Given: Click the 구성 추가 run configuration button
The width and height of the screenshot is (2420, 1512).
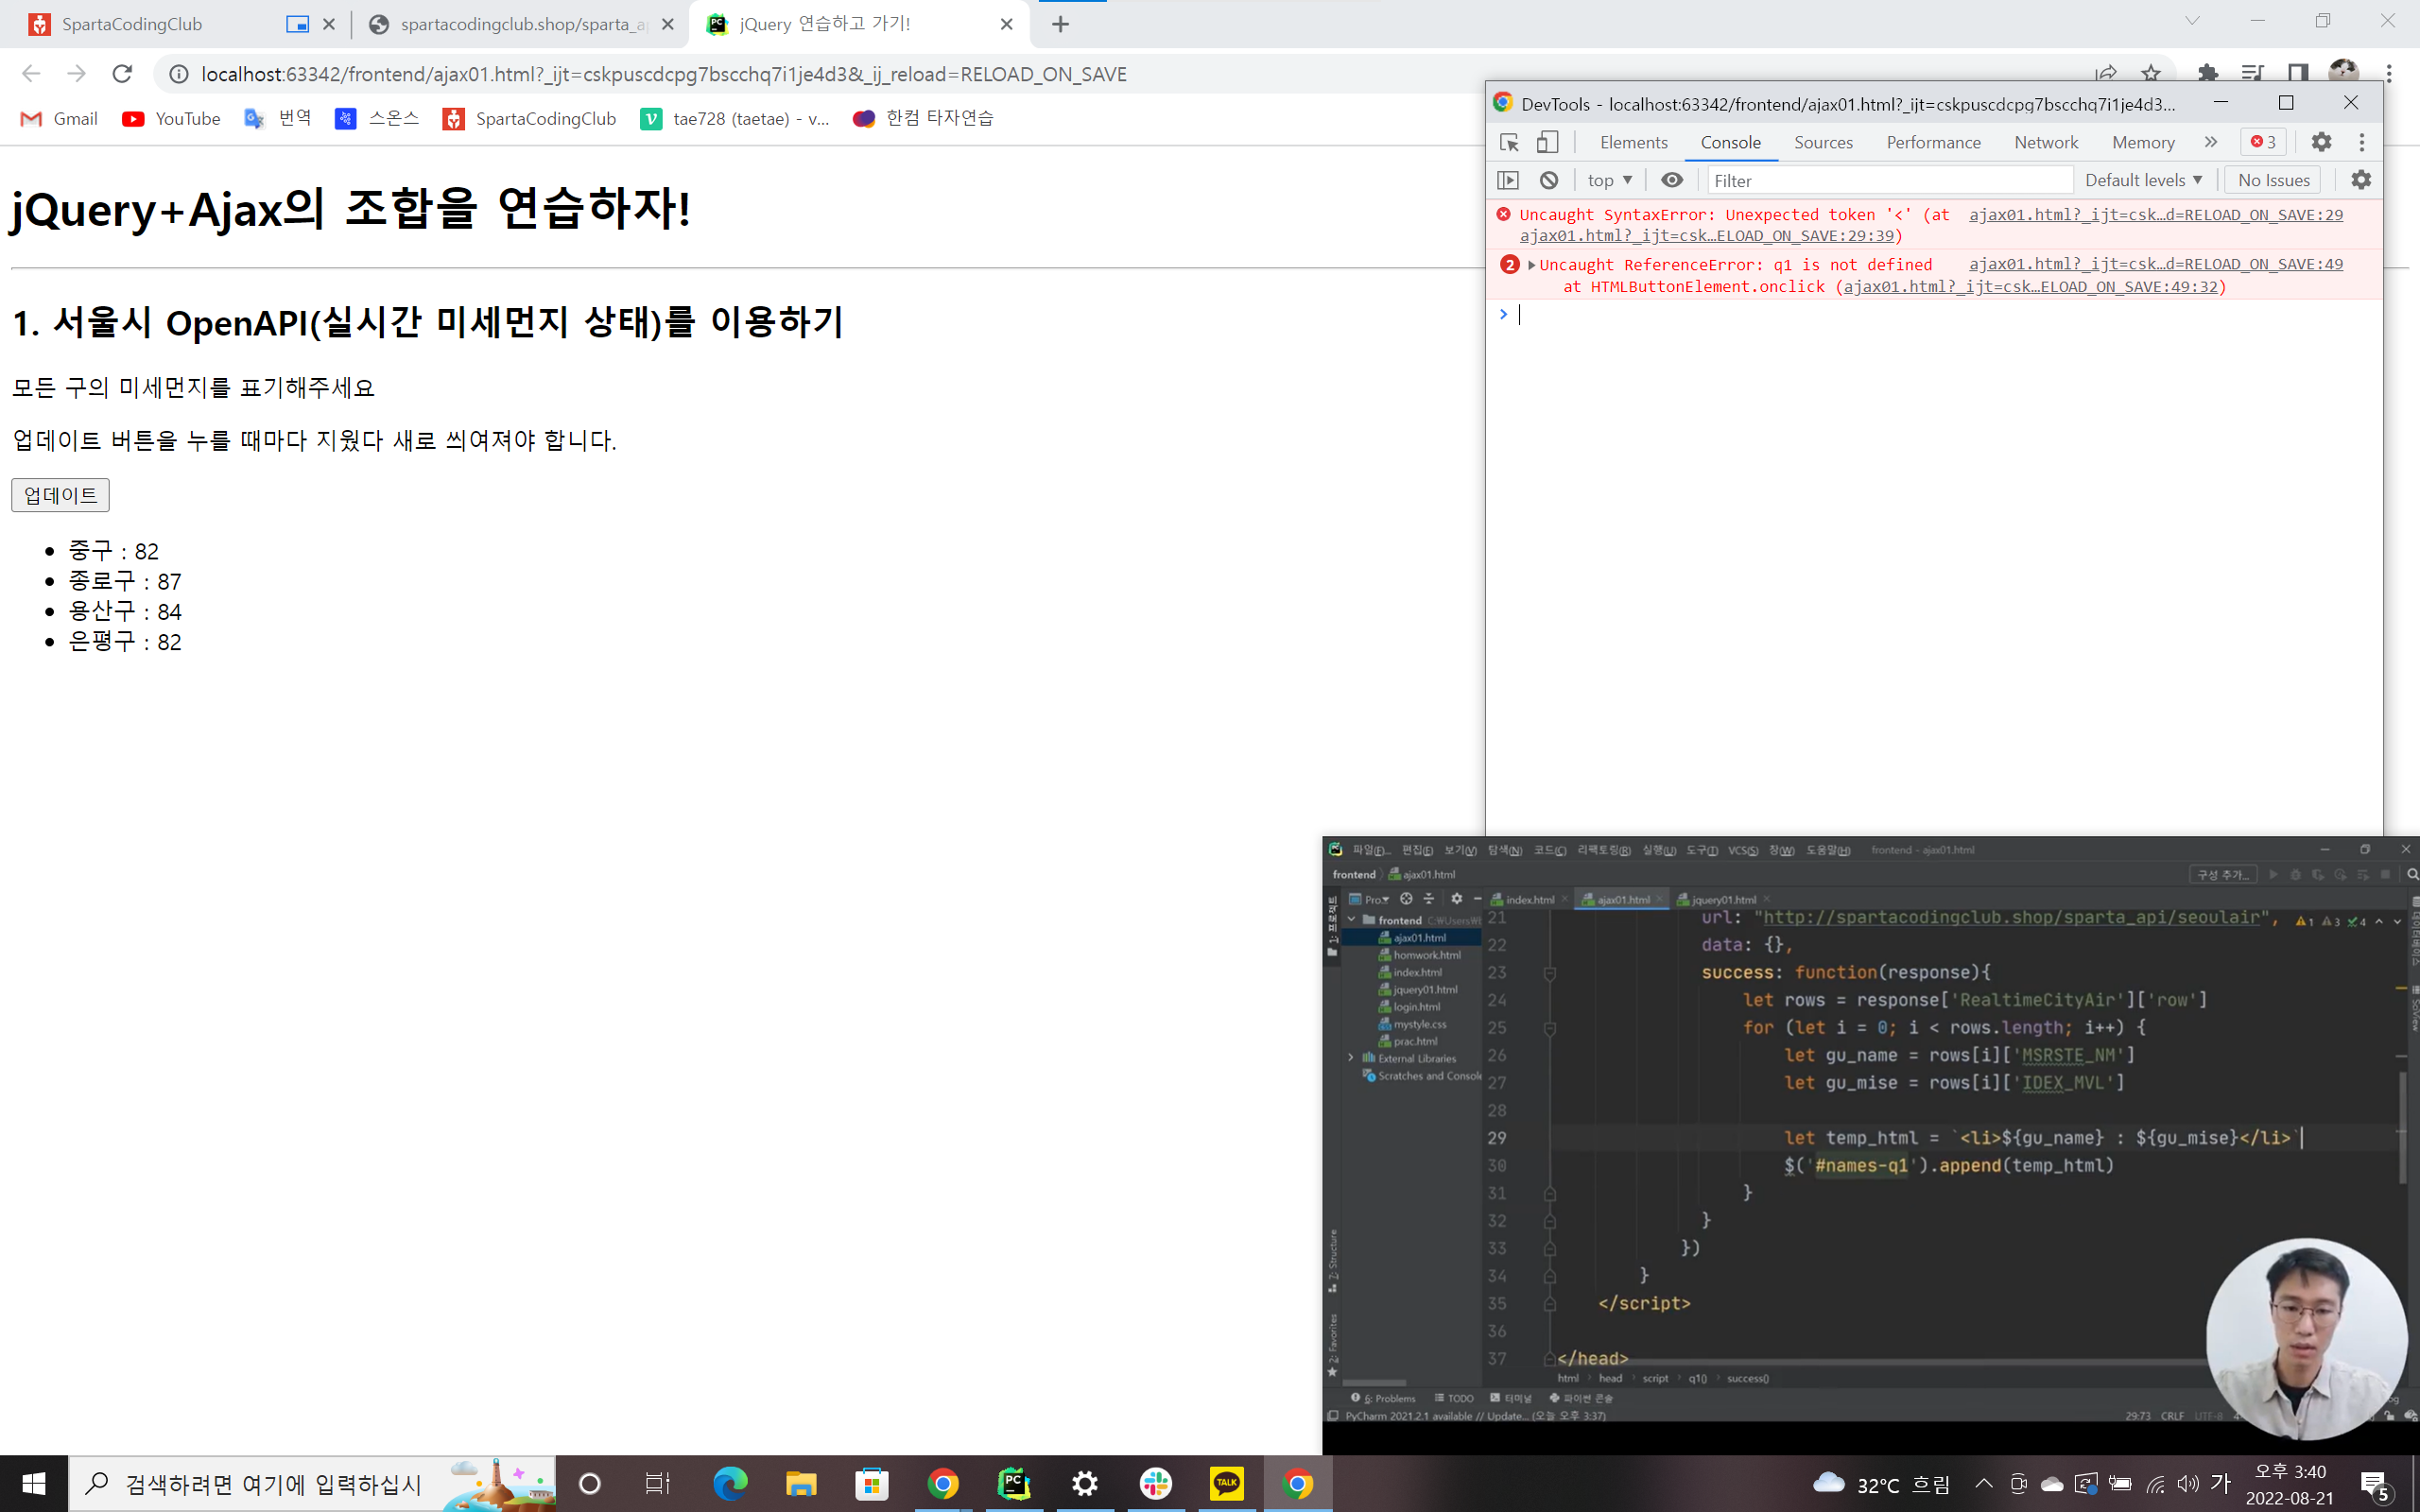Looking at the screenshot, I should pos(2222,874).
